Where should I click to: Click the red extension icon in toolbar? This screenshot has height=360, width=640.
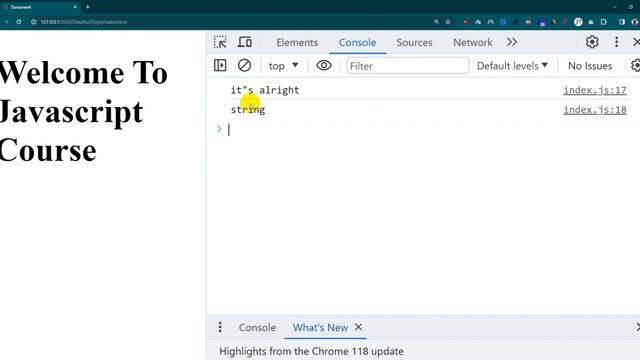(x=465, y=22)
